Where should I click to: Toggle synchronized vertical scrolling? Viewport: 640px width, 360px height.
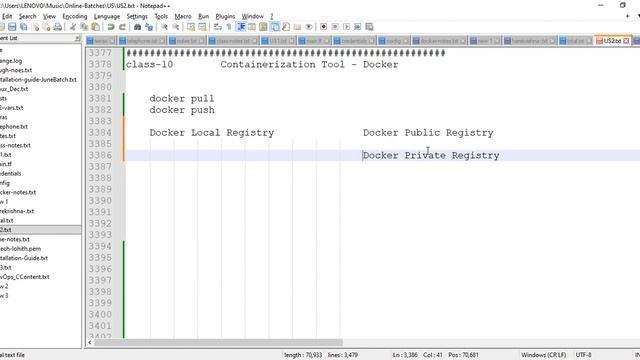[x=191, y=27]
